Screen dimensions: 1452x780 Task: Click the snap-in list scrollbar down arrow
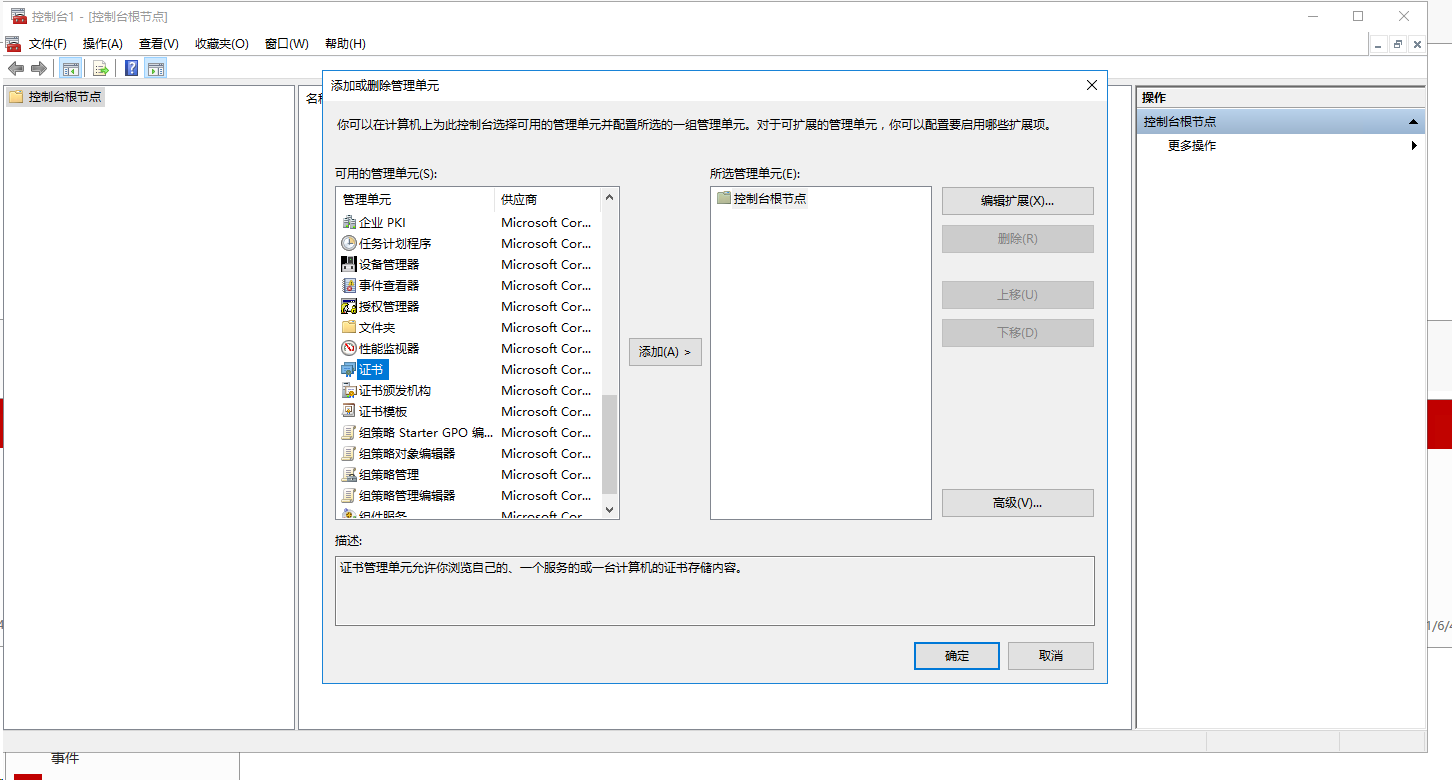pos(609,509)
